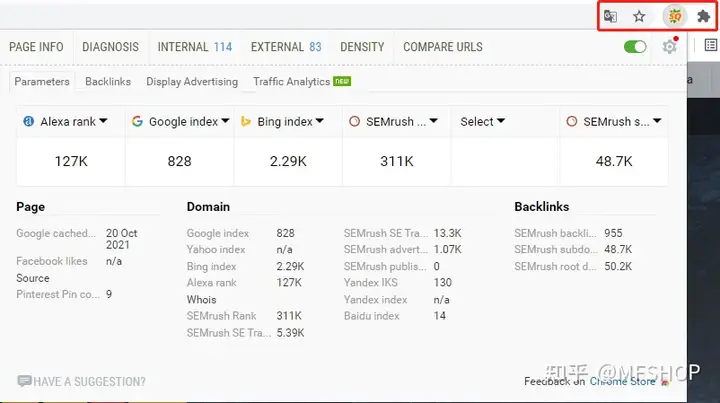Open the Backlinks sub-tab
Viewport: 720px width, 403px height.
pos(108,82)
